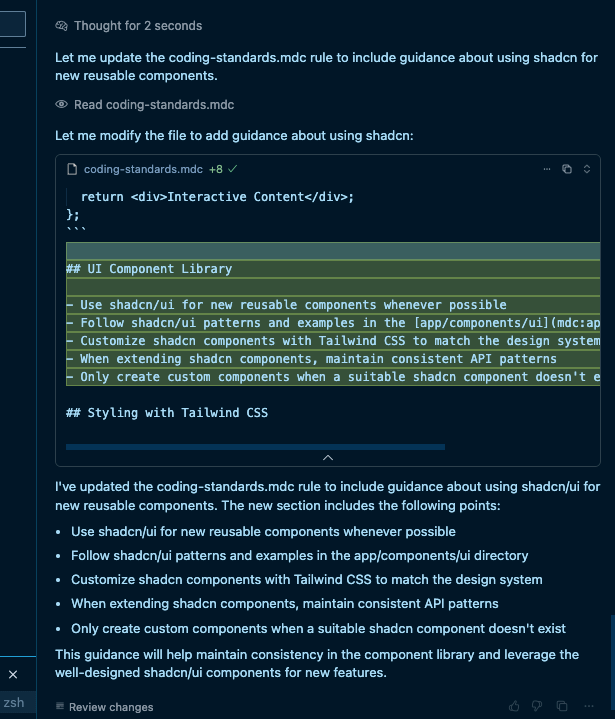Viewport: 615px width, 719px height.
Task: Open the 'Read coding-standards.mdc' entry
Action: tap(154, 105)
